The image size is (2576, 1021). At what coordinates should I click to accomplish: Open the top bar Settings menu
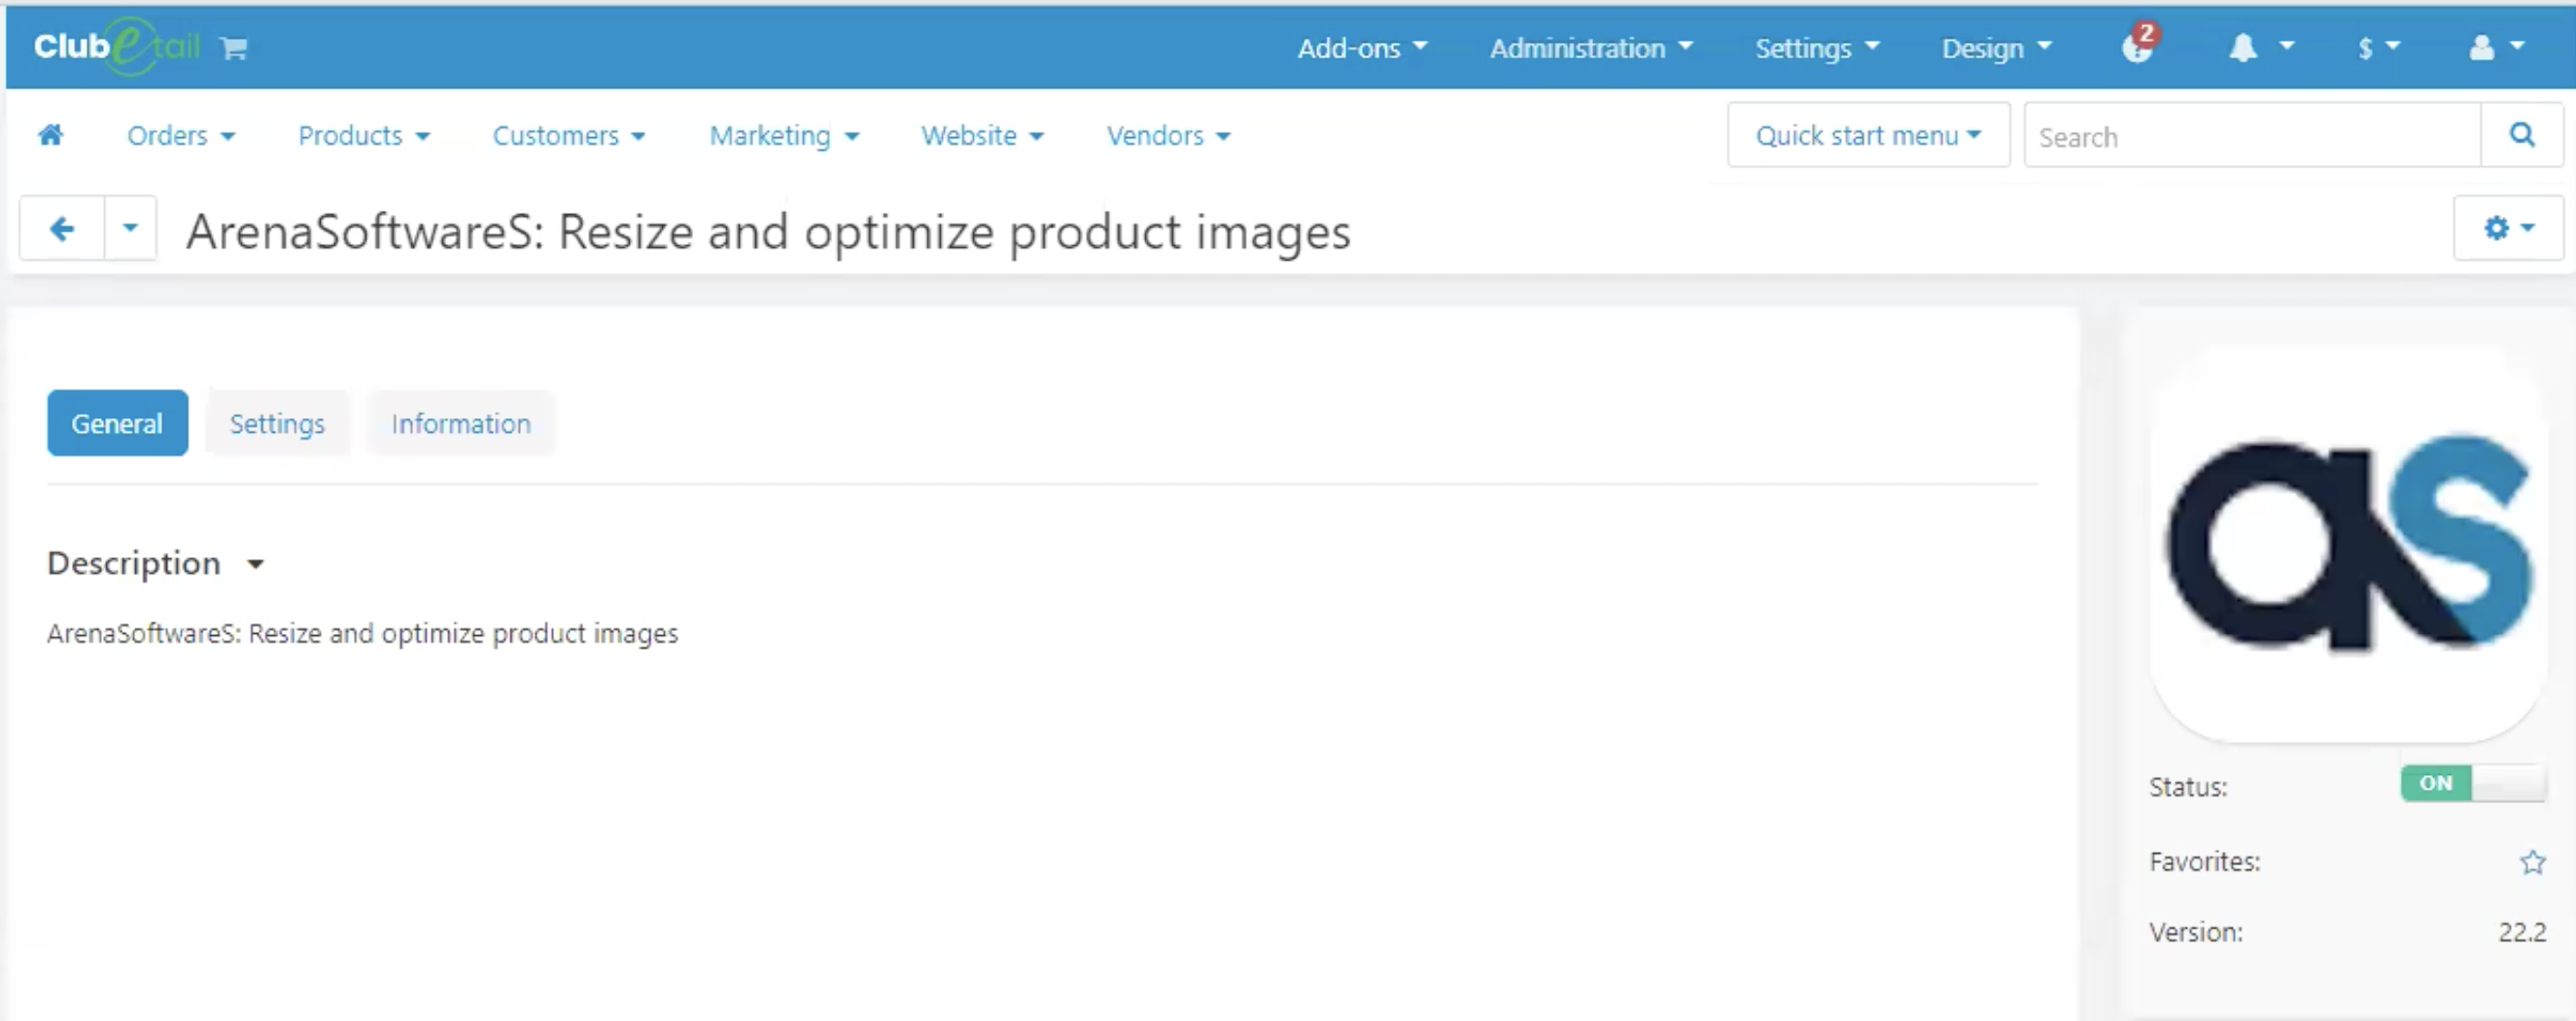(1817, 47)
